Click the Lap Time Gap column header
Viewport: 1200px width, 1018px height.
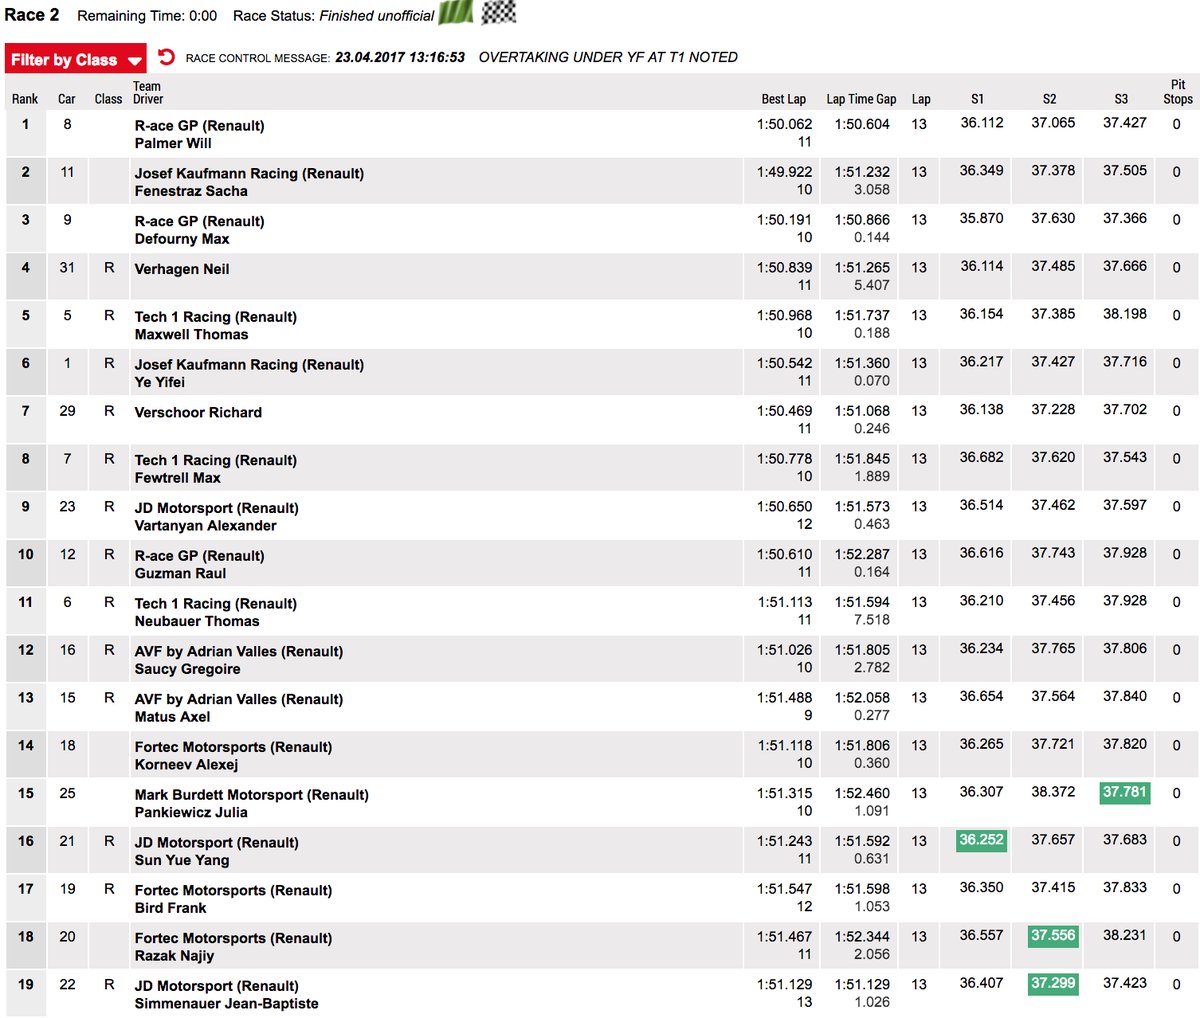coord(861,99)
